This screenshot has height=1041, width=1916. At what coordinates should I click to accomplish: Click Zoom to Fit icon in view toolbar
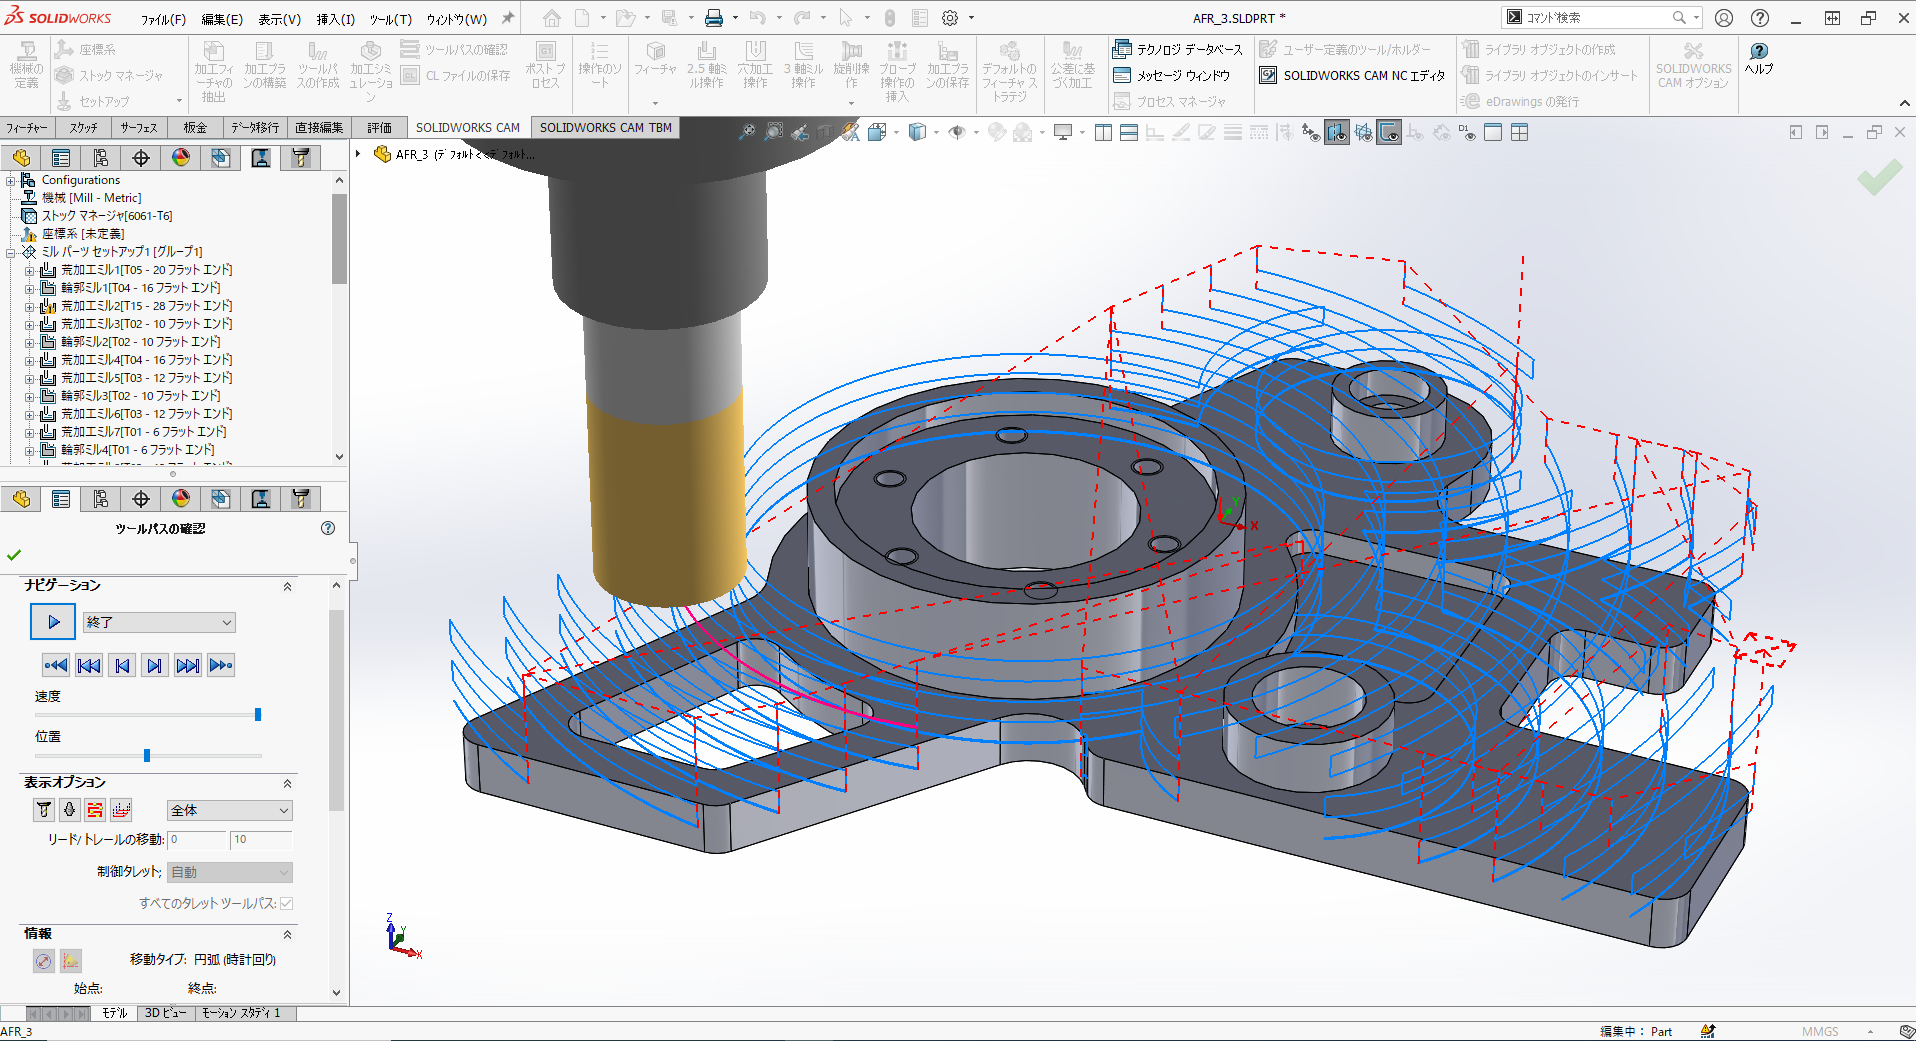pos(747,132)
